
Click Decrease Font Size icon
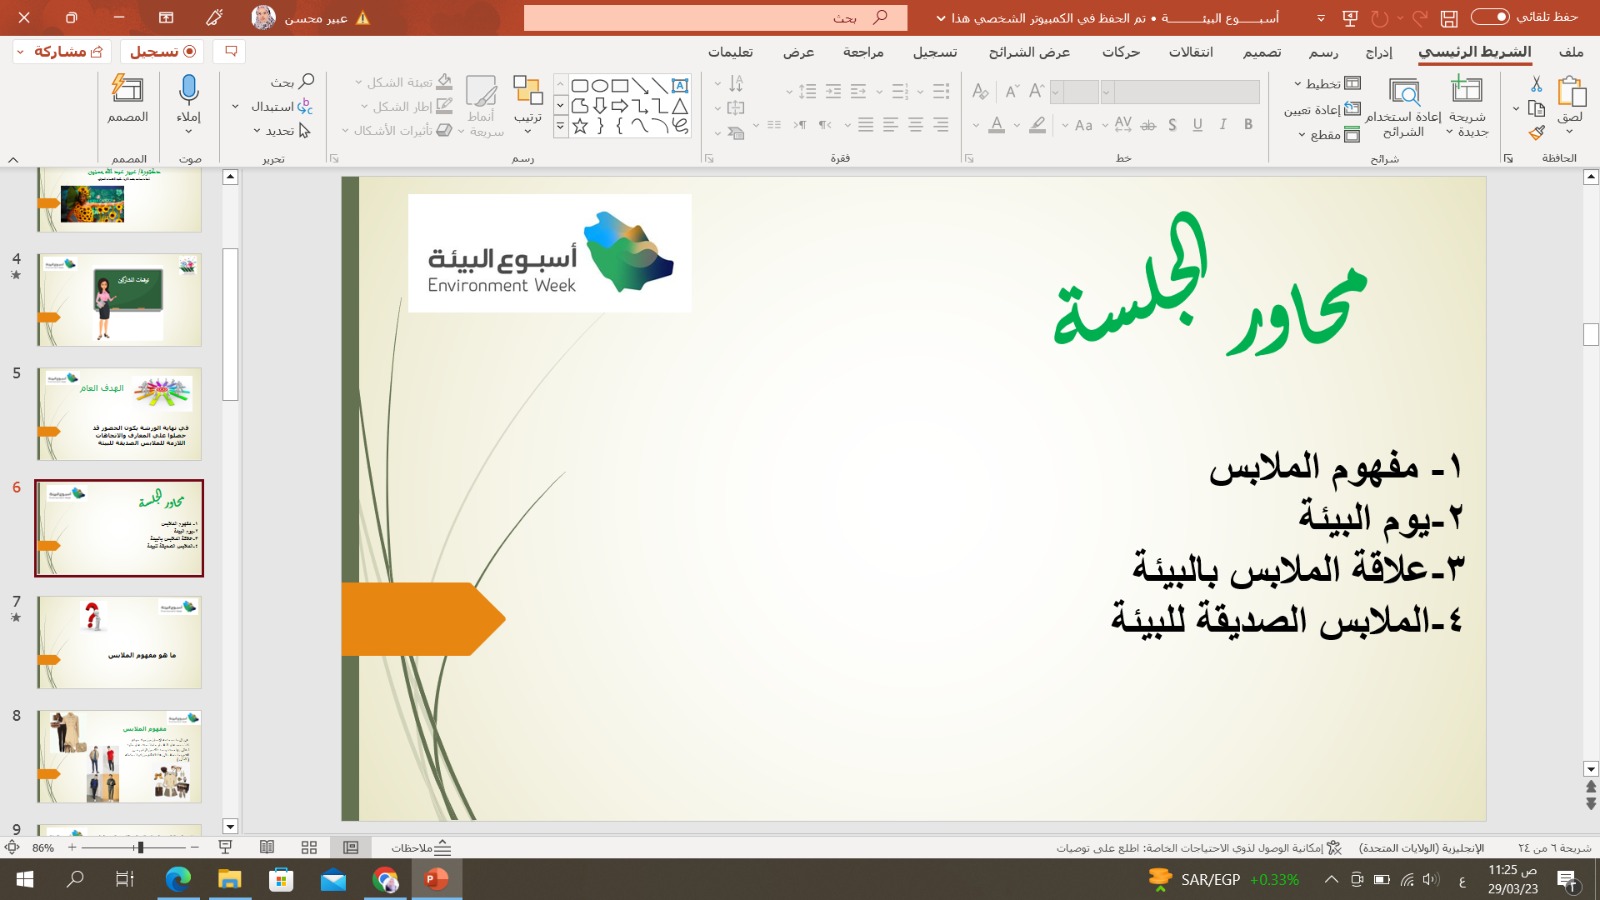[1012, 92]
